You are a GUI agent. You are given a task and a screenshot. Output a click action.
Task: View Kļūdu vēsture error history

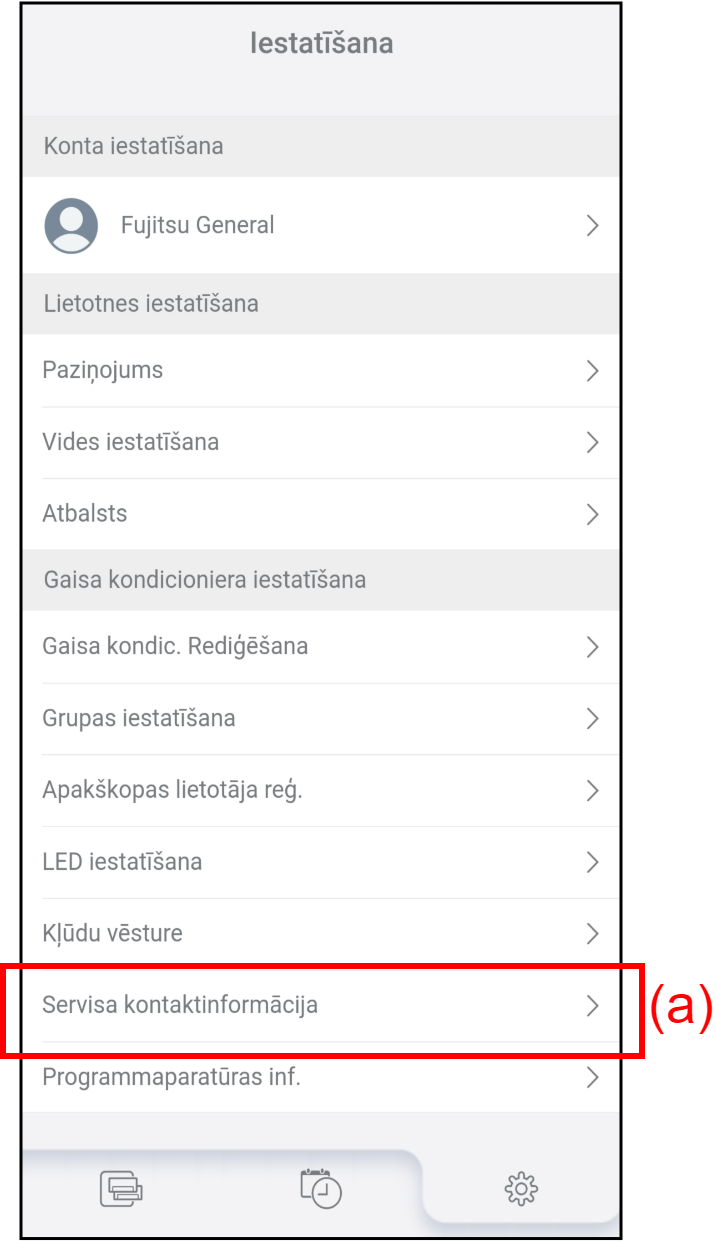pyautogui.click(x=321, y=934)
